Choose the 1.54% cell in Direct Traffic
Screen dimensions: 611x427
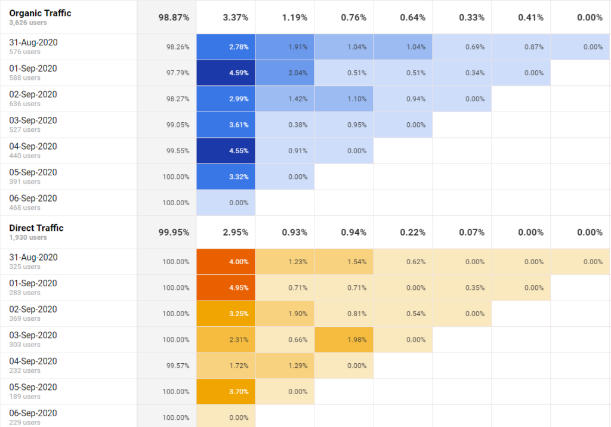coord(345,262)
